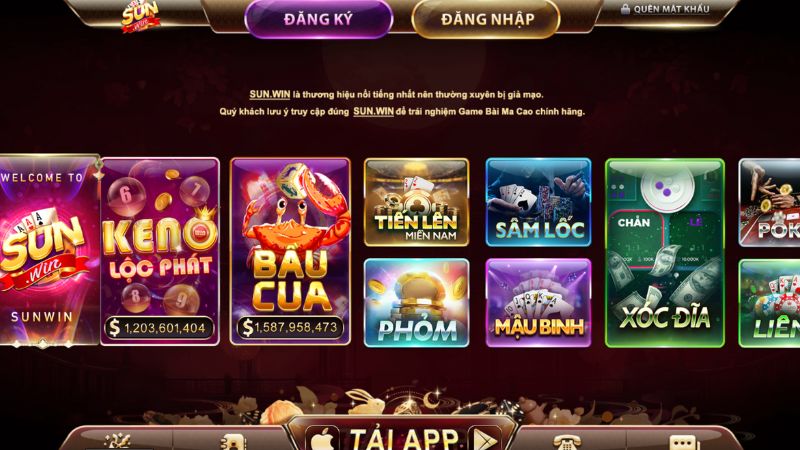Open the contacts book icon
The height and width of the screenshot is (450, 800).
click(x=233, y=442)
